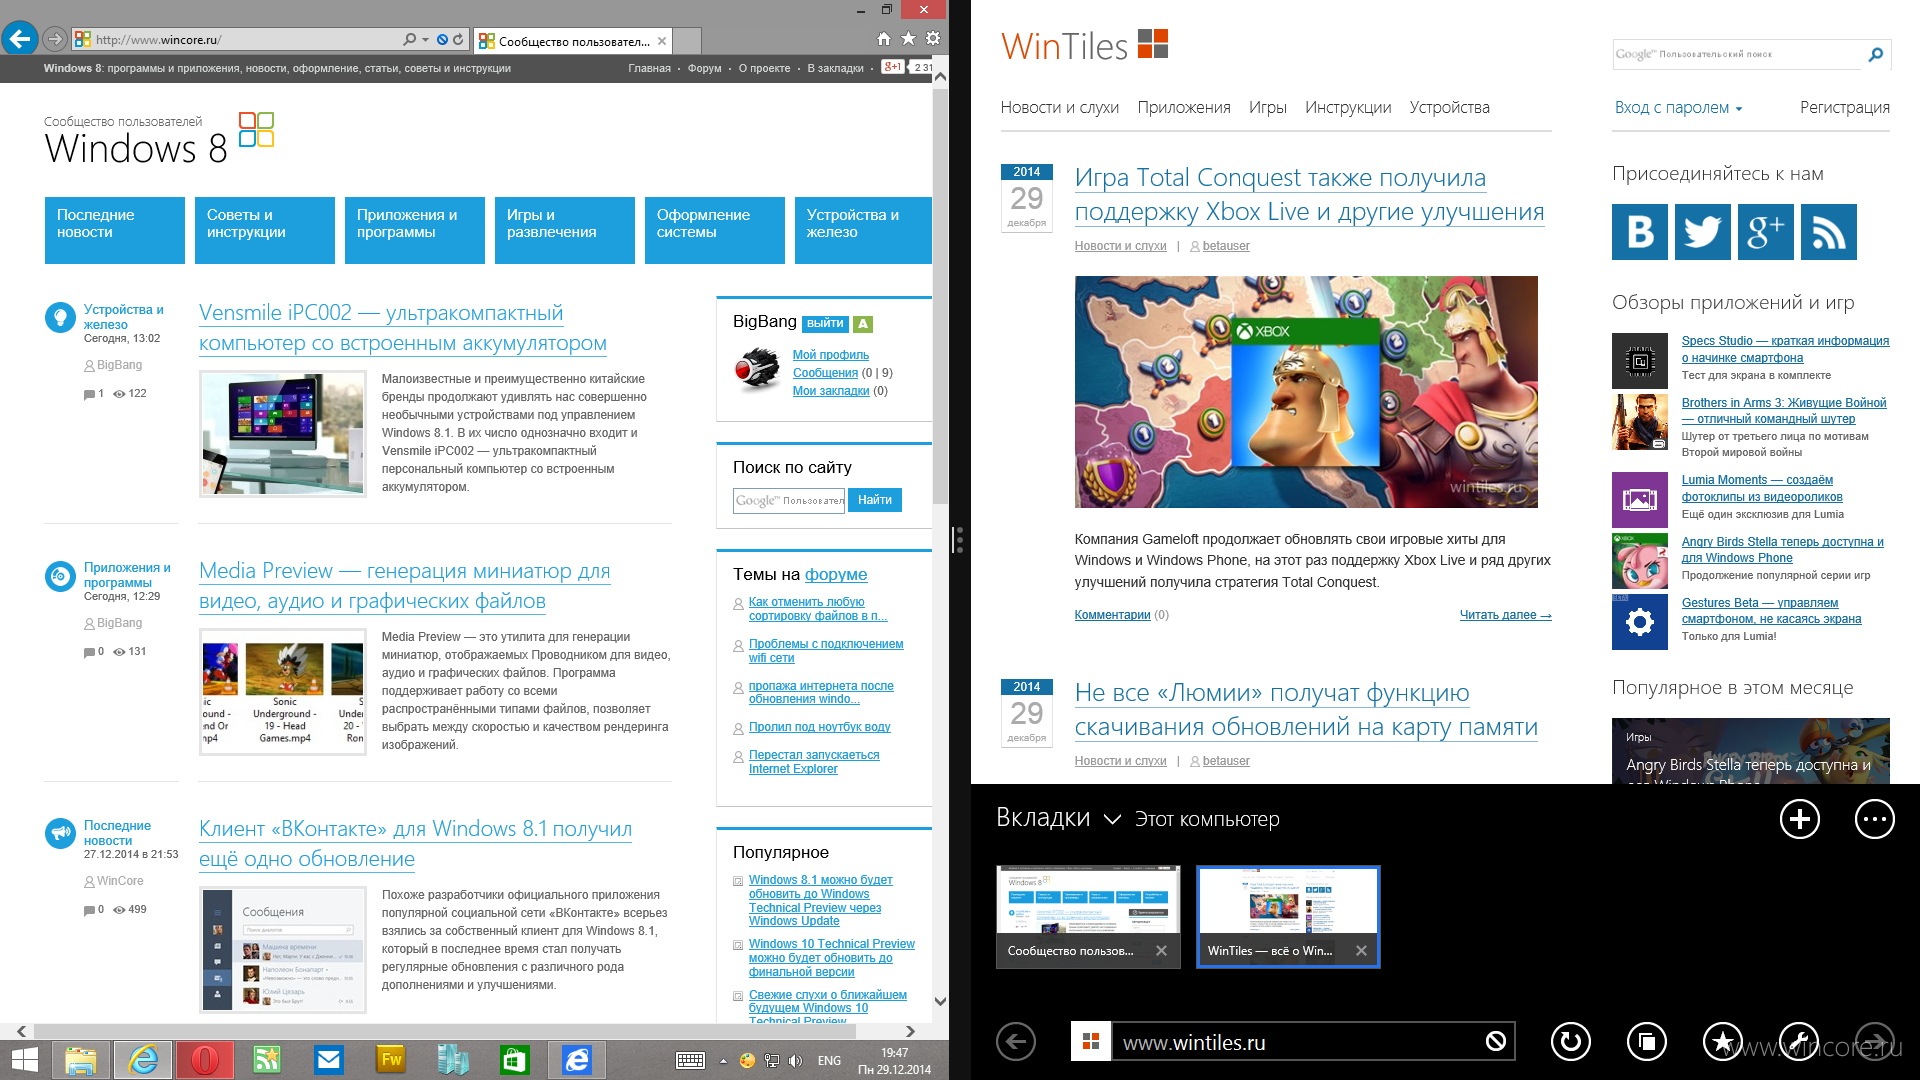Screen dimensions: 1920x1080
Task: Click the WinTiles Google search field
Action: (x=1738, y=54)
